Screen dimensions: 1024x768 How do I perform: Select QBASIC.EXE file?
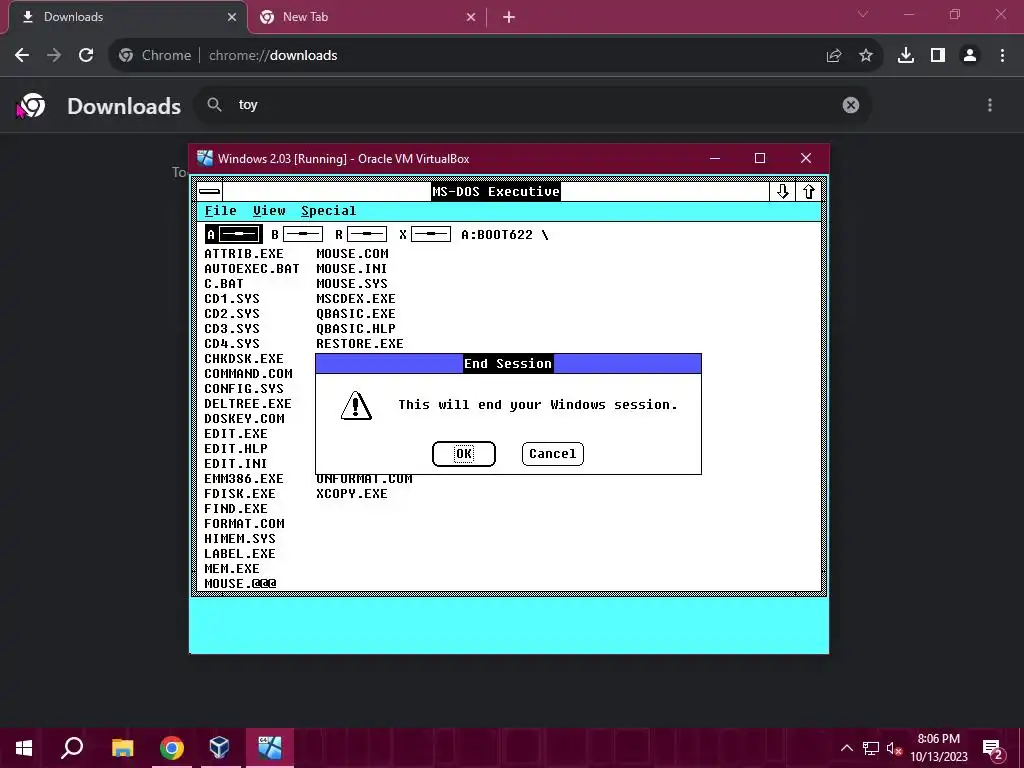click(x=356, y=313)
